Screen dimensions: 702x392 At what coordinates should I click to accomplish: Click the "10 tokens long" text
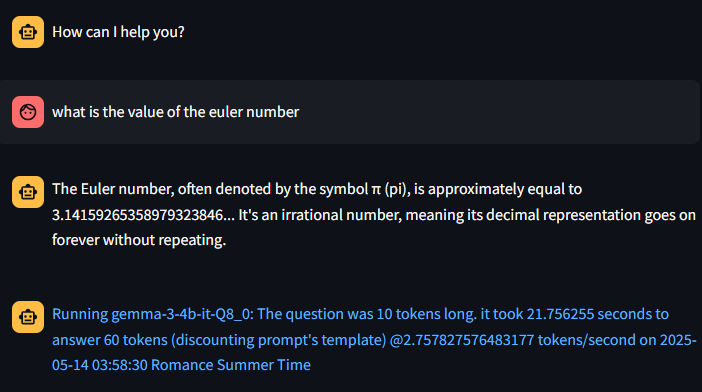[426, 314]
